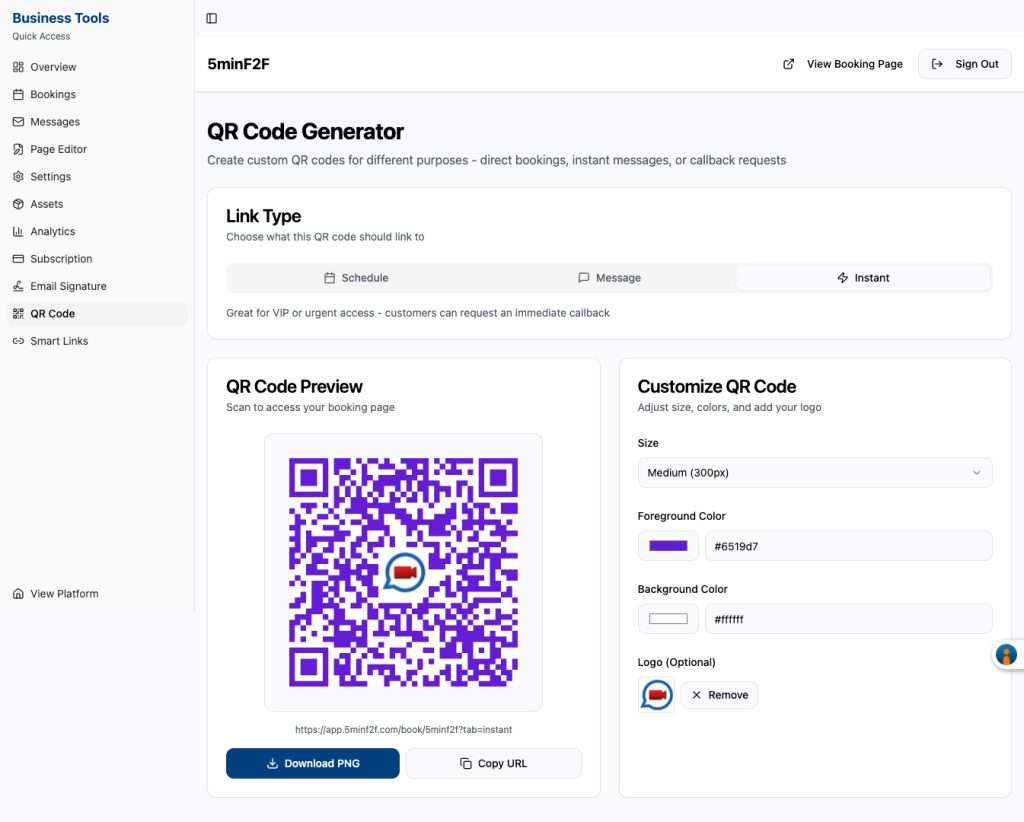Screen dimensions: 1024x822
Task: Open Email Signature icon
Action: click(x=18, y=286)
